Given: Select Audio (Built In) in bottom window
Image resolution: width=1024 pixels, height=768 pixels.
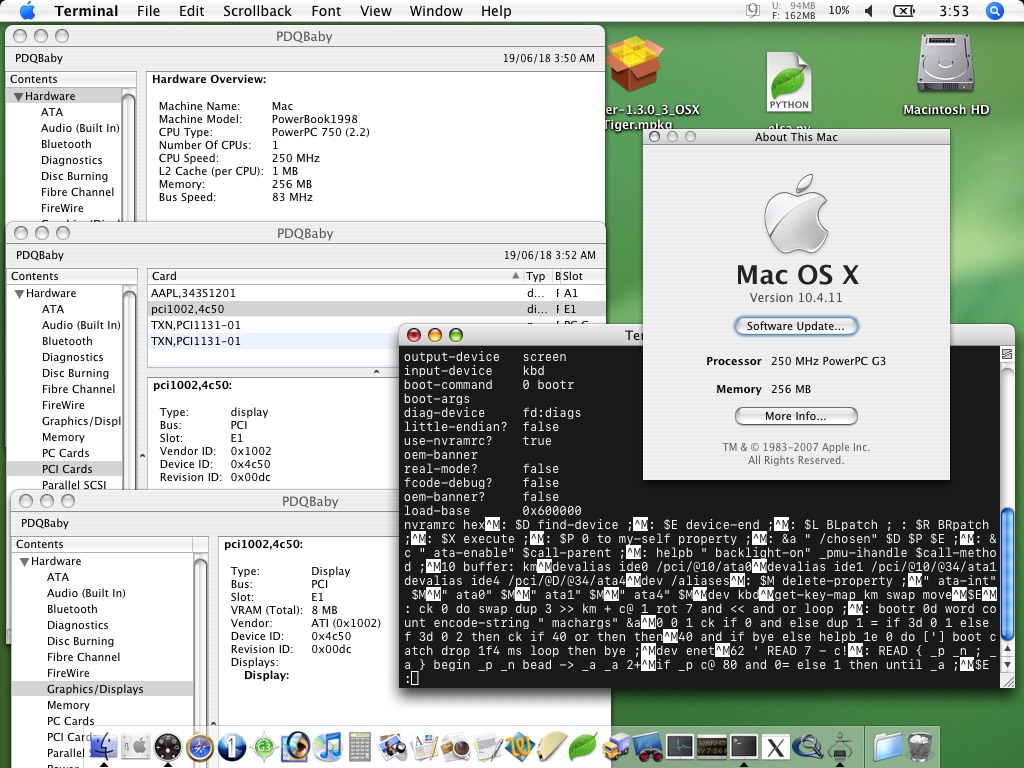Looking at the screenshot, I should (86, 593).
